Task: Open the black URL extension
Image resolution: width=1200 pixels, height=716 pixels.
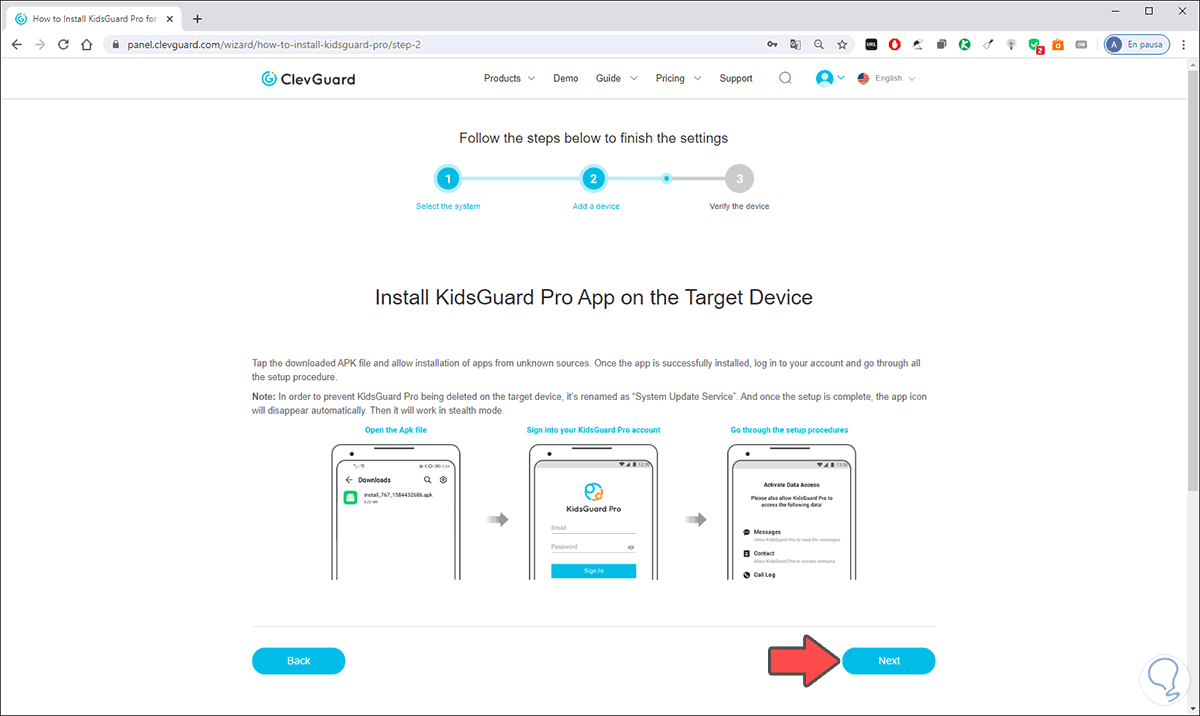Action: coord(871,44)
